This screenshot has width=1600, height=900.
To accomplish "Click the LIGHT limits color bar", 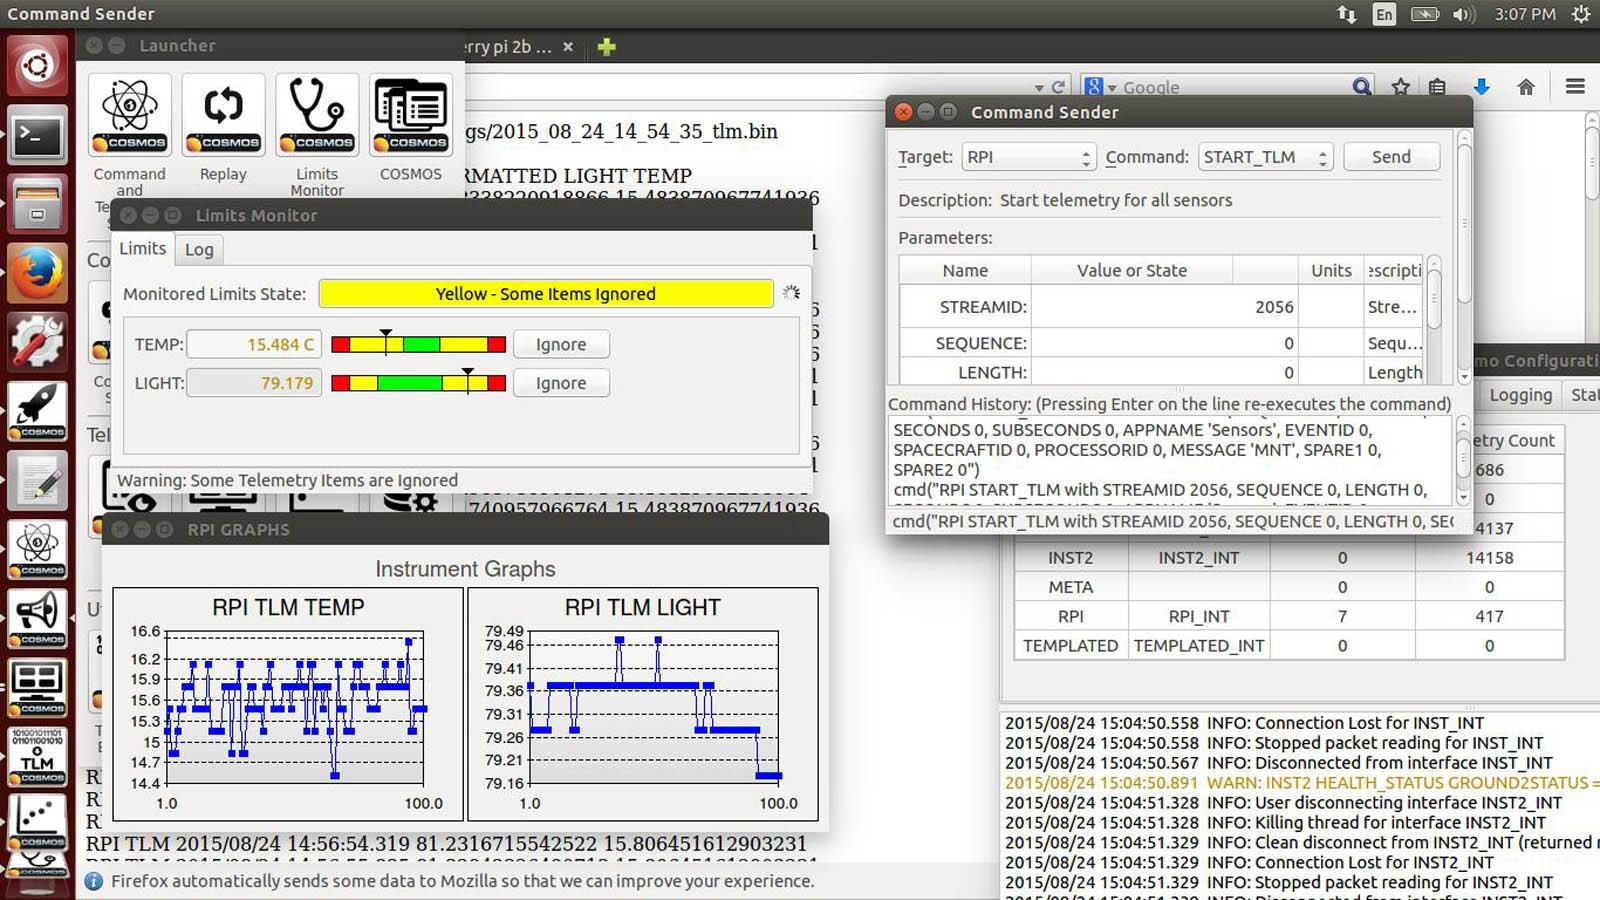I will (418, 383).
